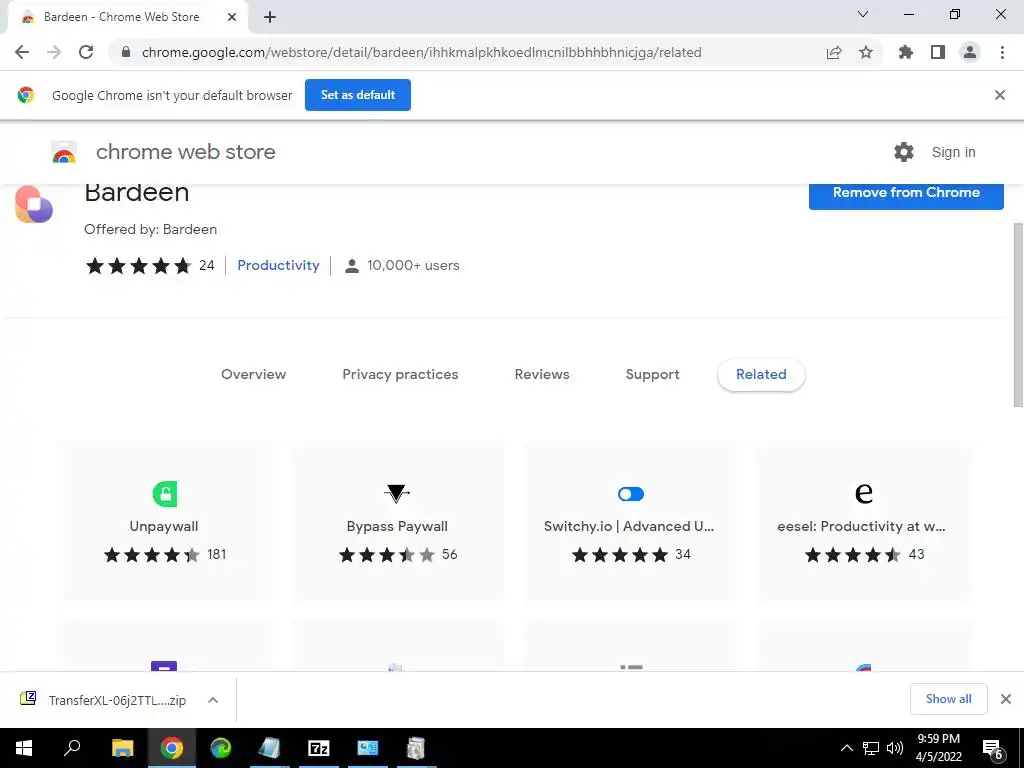Close the downloads bar
Image resolution: width=1024 pixels, height=768 pixels.
(1006, 699)
